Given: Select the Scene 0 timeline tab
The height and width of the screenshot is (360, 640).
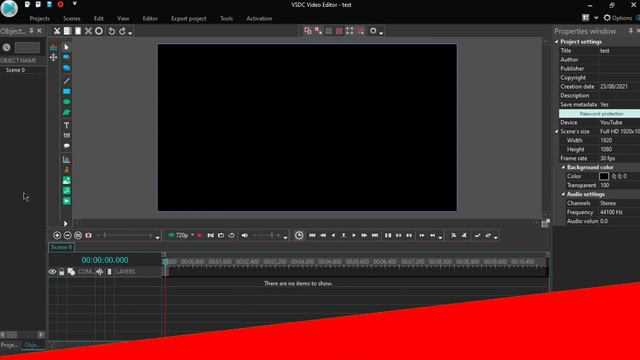Looking at the screenshot, I should tap(61, 247).
